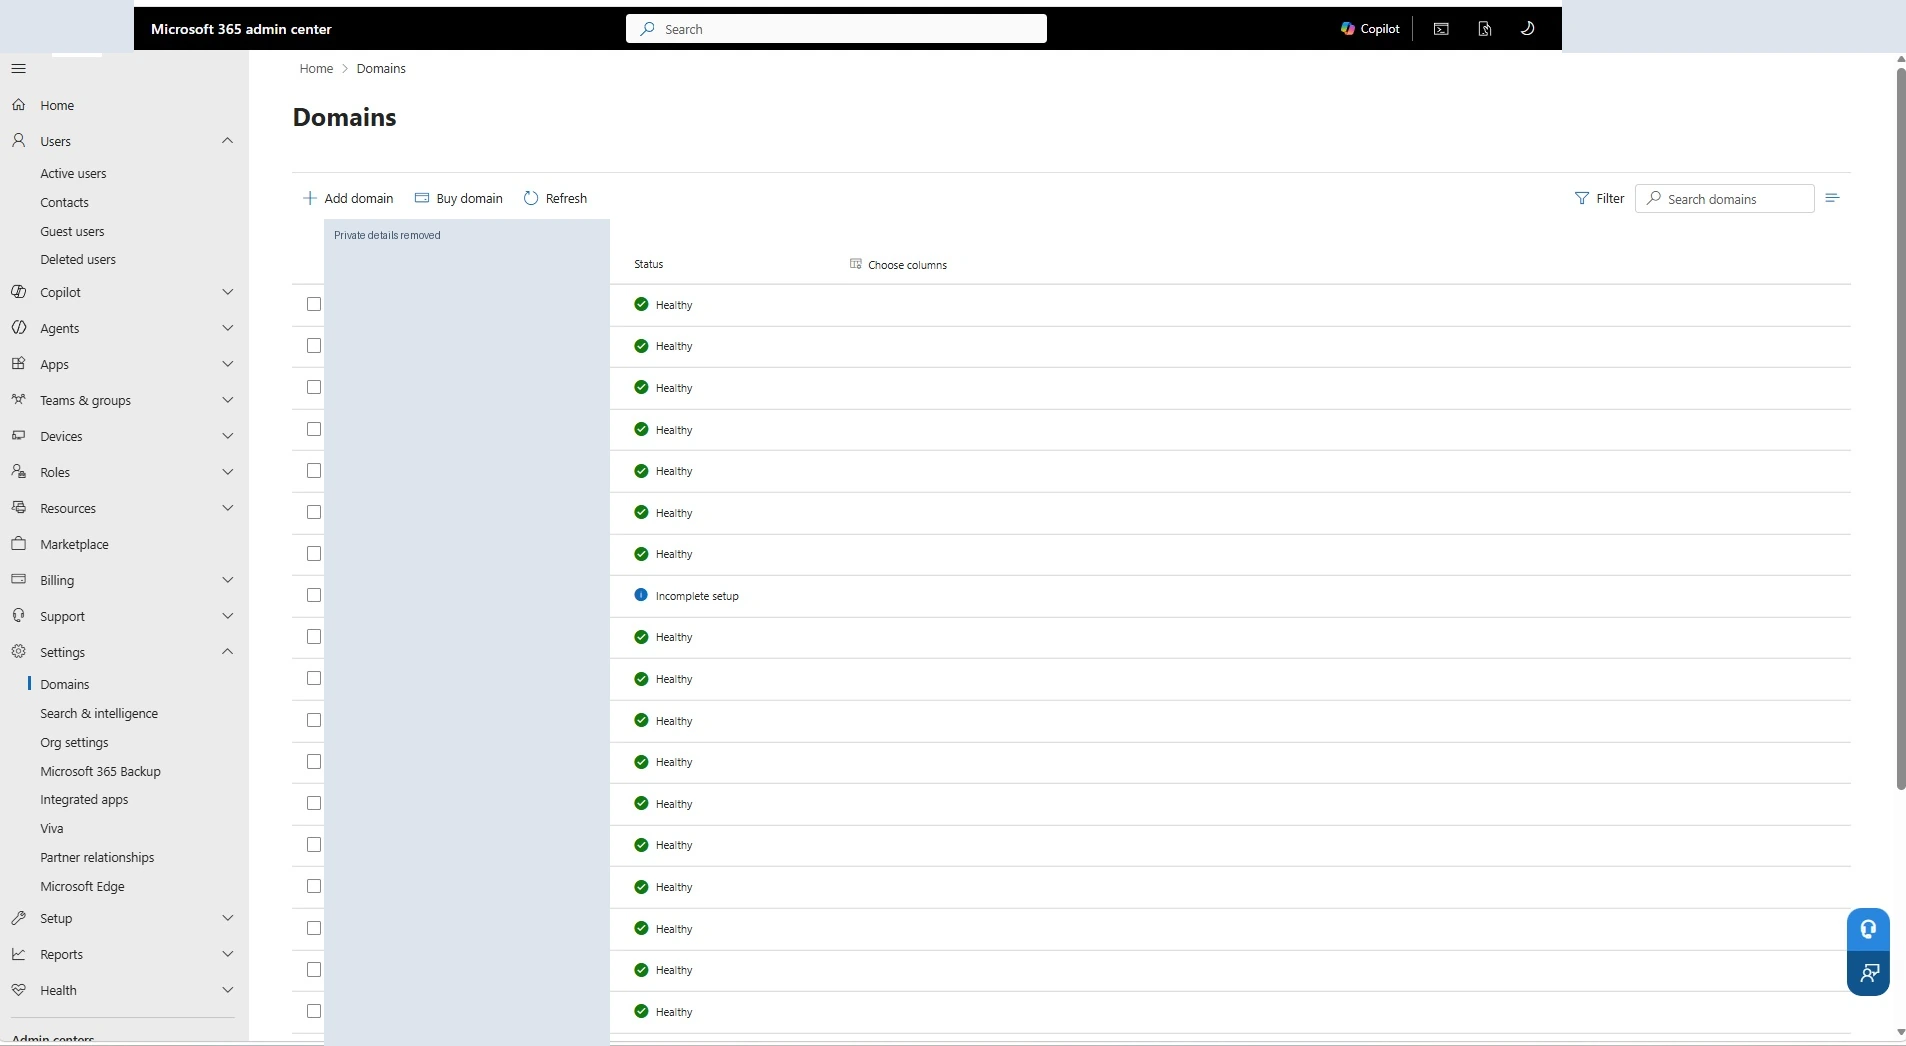Sort by the Status column header
Image resolution: width=1906 pixels, height=1046 pixels.
click(649, 264)
